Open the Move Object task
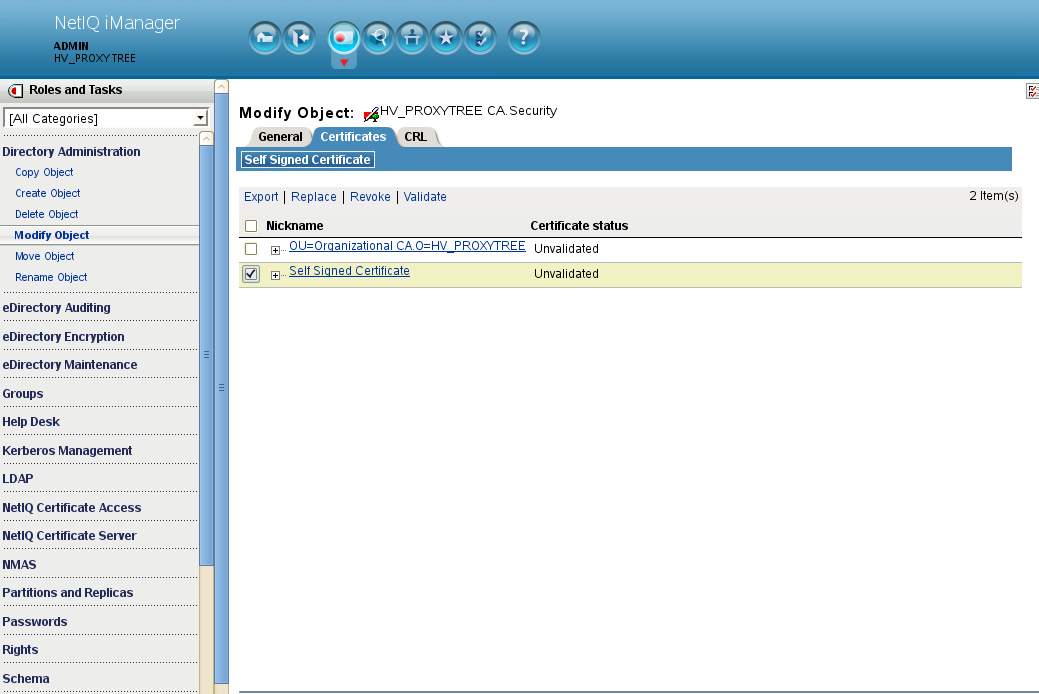Viewport: 1039px width, 694px height. 44,257
